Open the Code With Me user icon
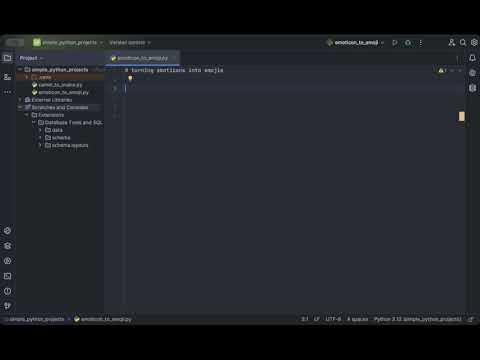Image resolution: width=480 pixels, height=360 pixels. pos(452,43)
